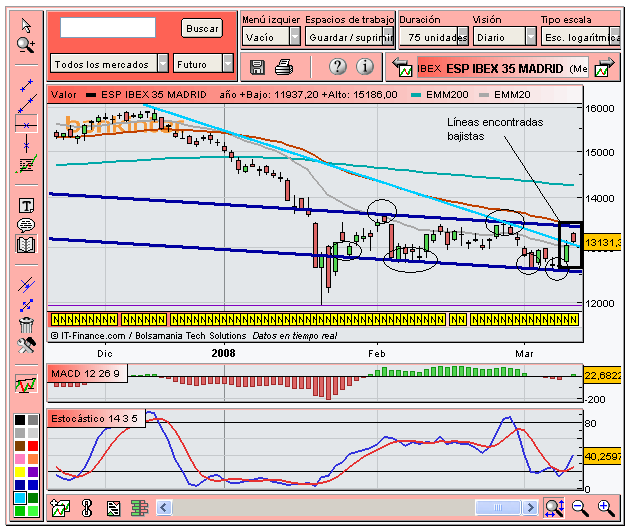Viewport: 629px width, 531px height.
Task: Choose the parallel line copy tool
Action: 26,285
